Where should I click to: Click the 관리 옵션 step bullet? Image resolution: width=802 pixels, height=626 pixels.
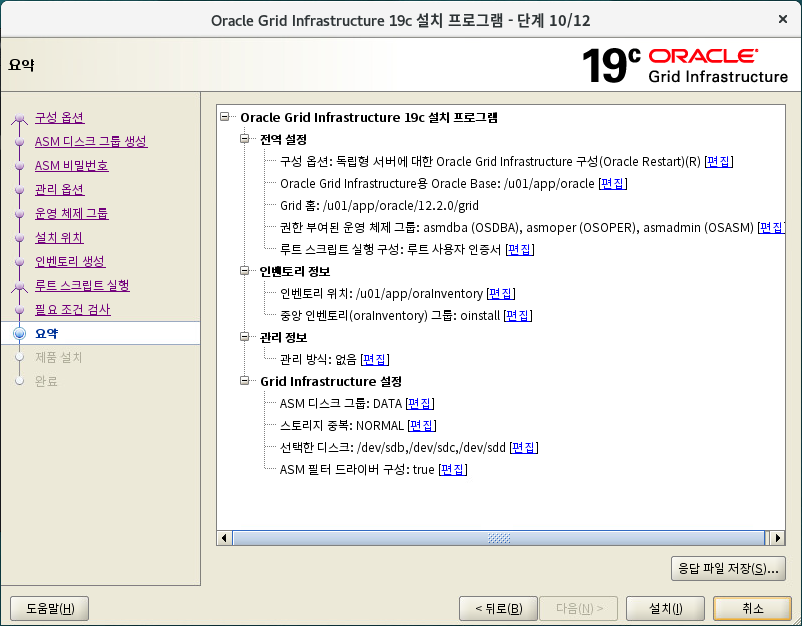[19, 190]
